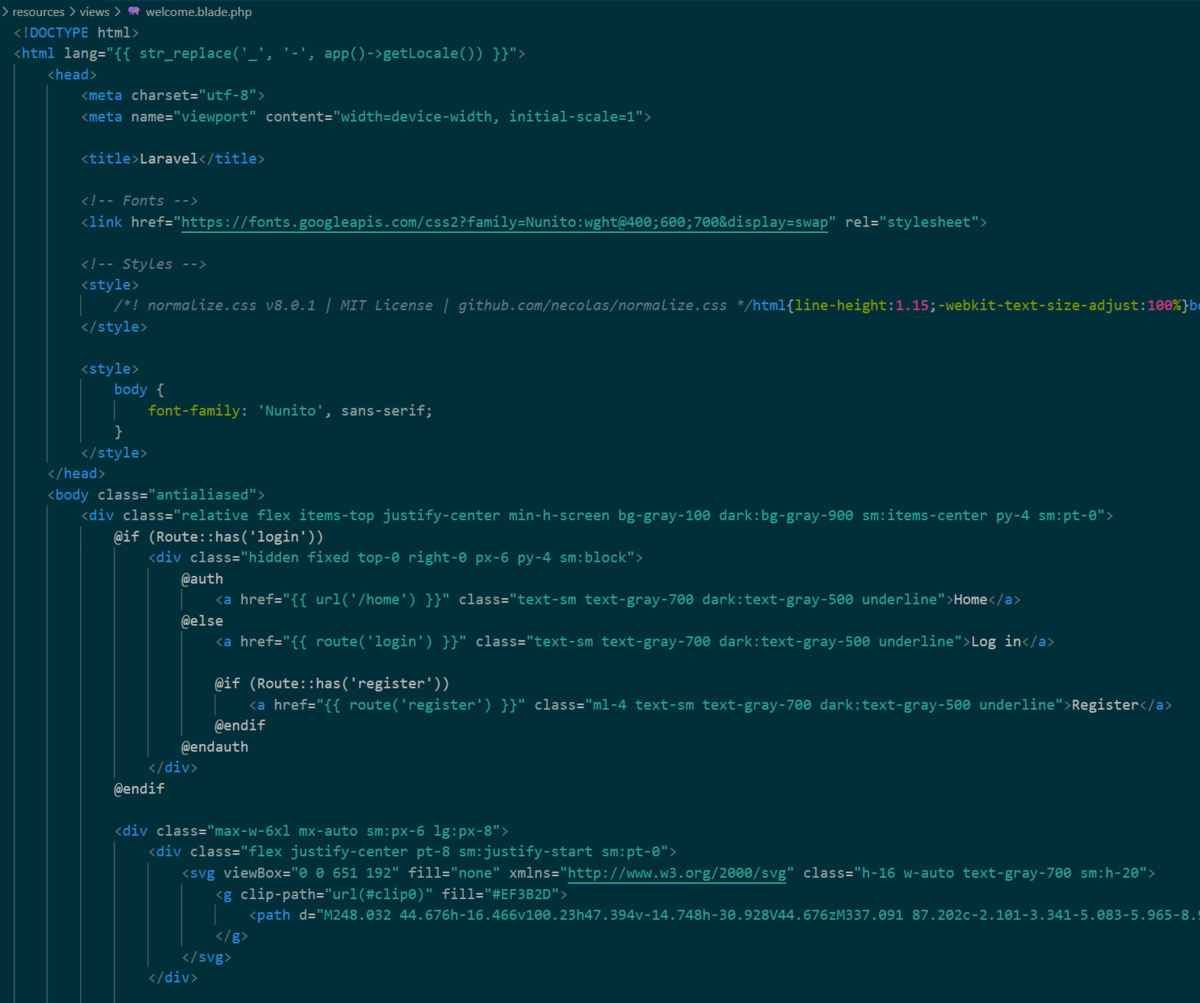The image size is (1200, 1003).
Task: Click the path d="M248.032" line
Action: (x=723, y=915)
